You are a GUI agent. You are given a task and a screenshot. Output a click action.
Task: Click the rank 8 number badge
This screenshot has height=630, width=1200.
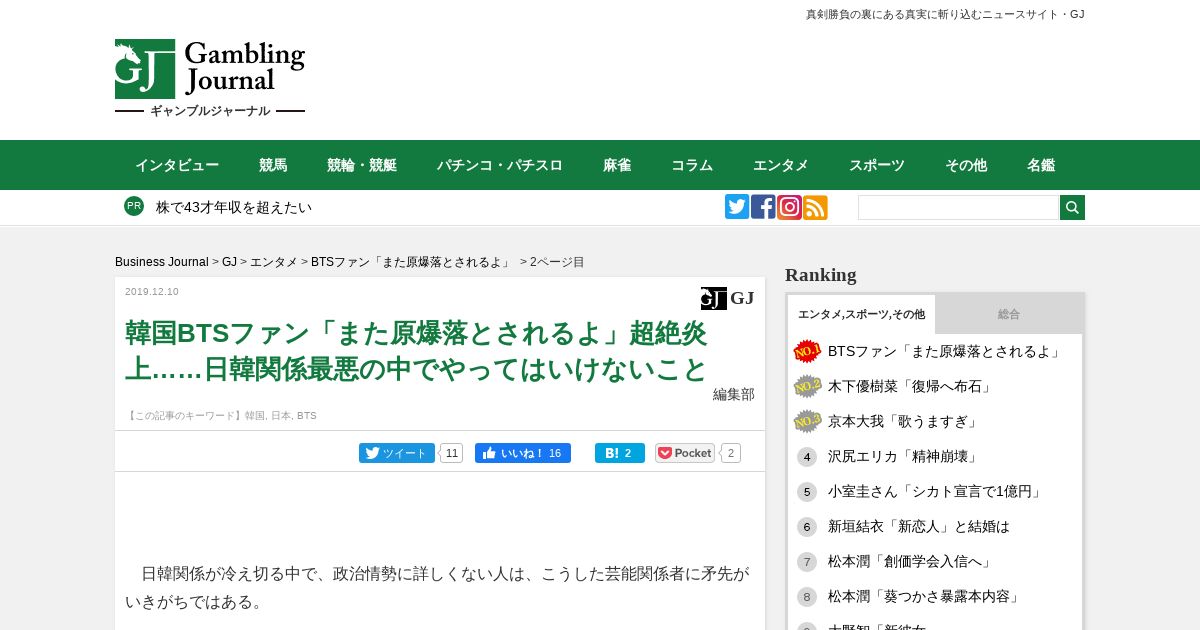click(x=807, y=597)
